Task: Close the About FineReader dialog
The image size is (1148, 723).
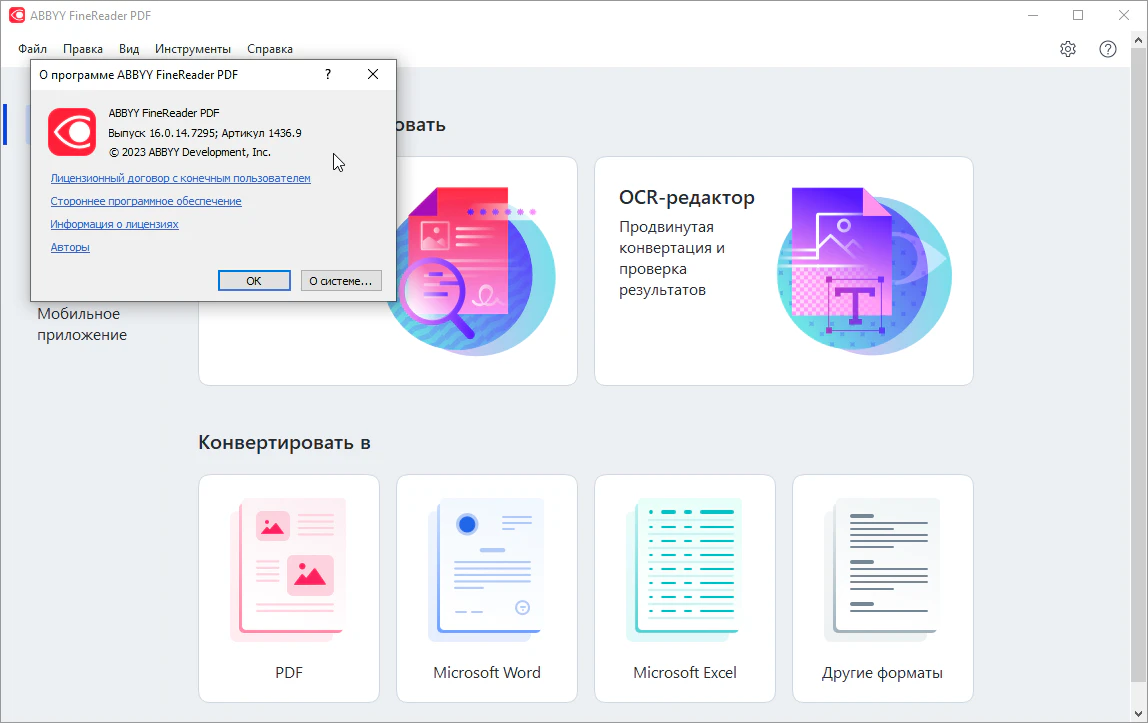Action: (x=372, y=74)
